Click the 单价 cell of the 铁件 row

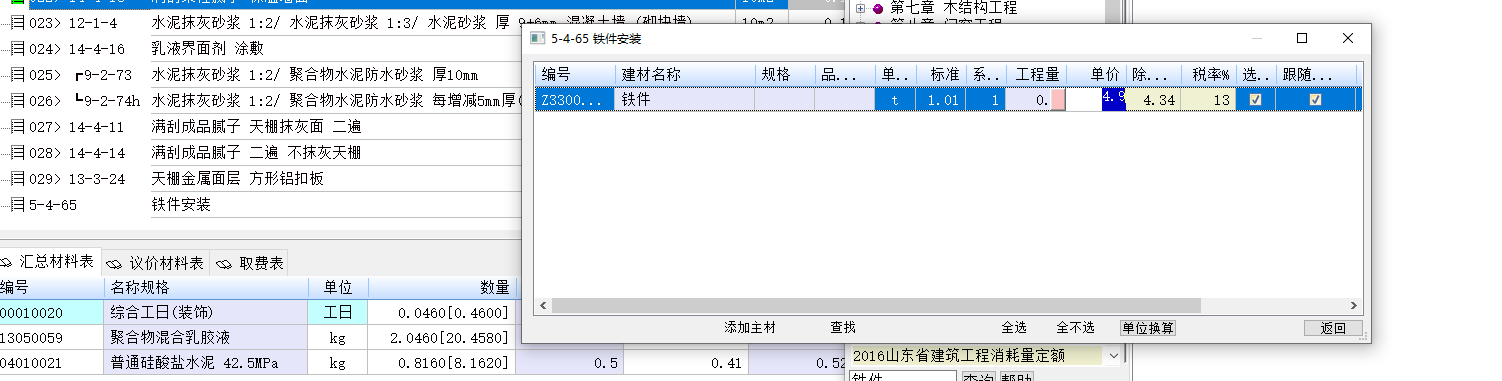(x=1096, y=99)
